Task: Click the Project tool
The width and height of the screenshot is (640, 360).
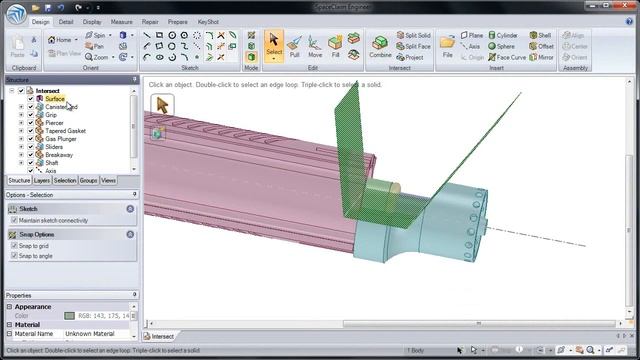Action: (x=410, y=58)
